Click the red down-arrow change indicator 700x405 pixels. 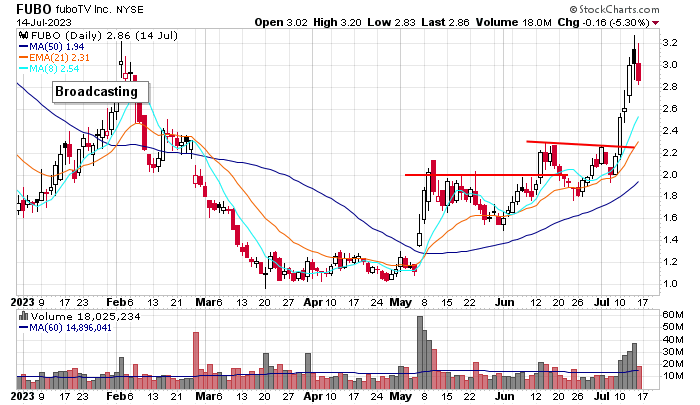655,23
